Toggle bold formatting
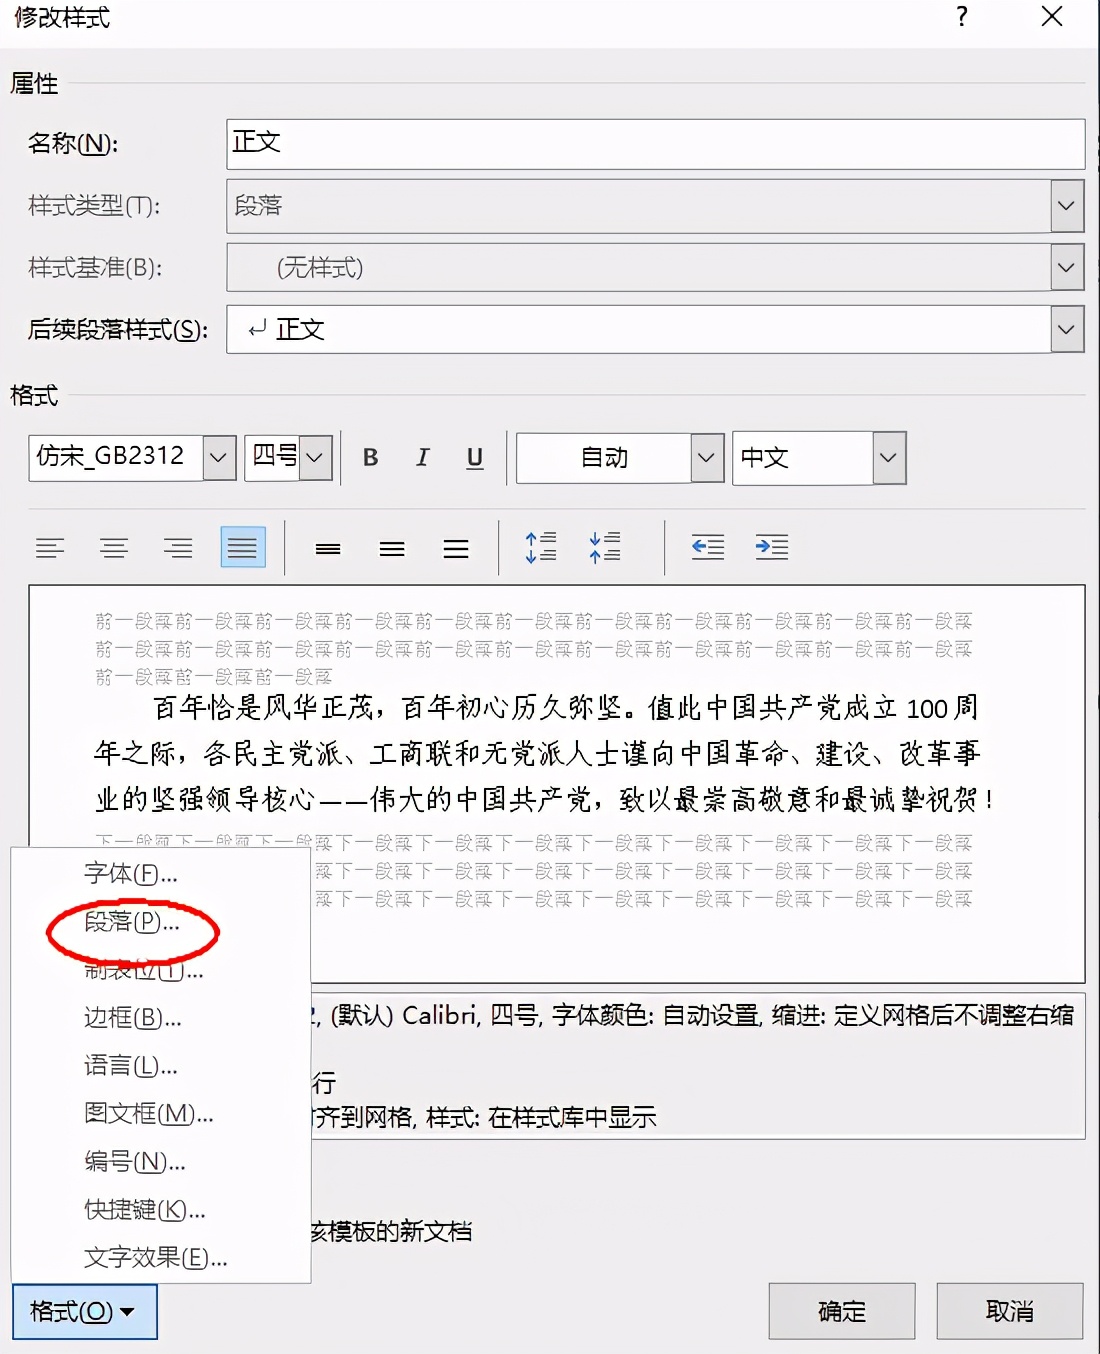Screen dimensions: 1100x1354 click(x=370, y=457)
